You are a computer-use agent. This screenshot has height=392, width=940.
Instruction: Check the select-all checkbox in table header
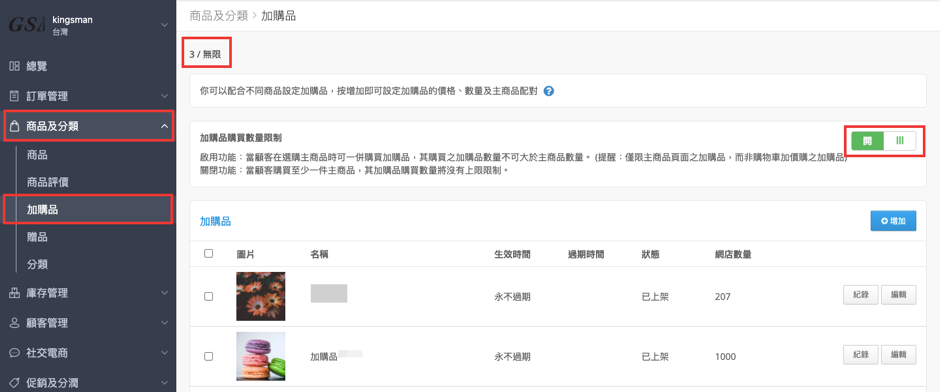[209, 254]
